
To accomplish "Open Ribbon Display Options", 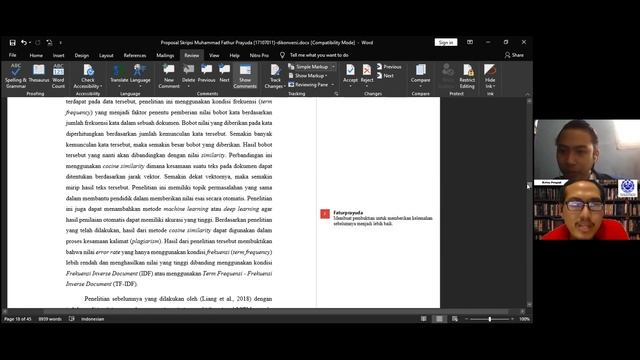I will [x=470, y=42].
